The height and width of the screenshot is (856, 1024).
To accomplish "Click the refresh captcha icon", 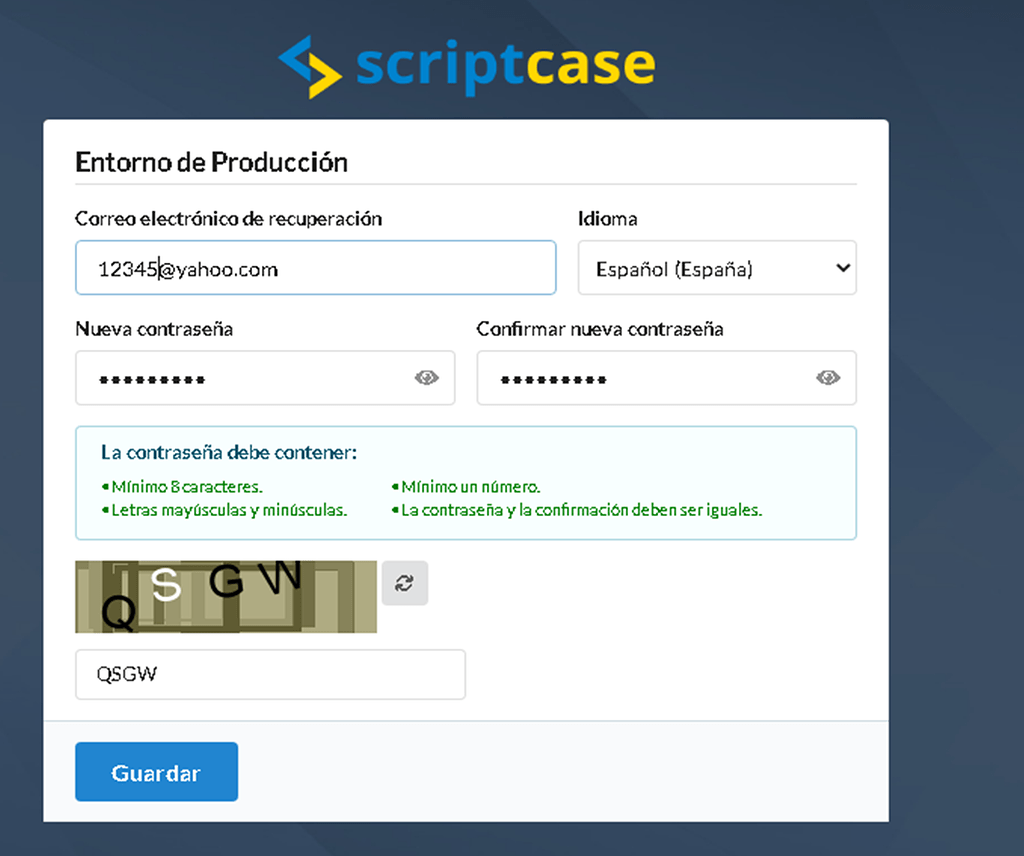I will click(404, 583).
